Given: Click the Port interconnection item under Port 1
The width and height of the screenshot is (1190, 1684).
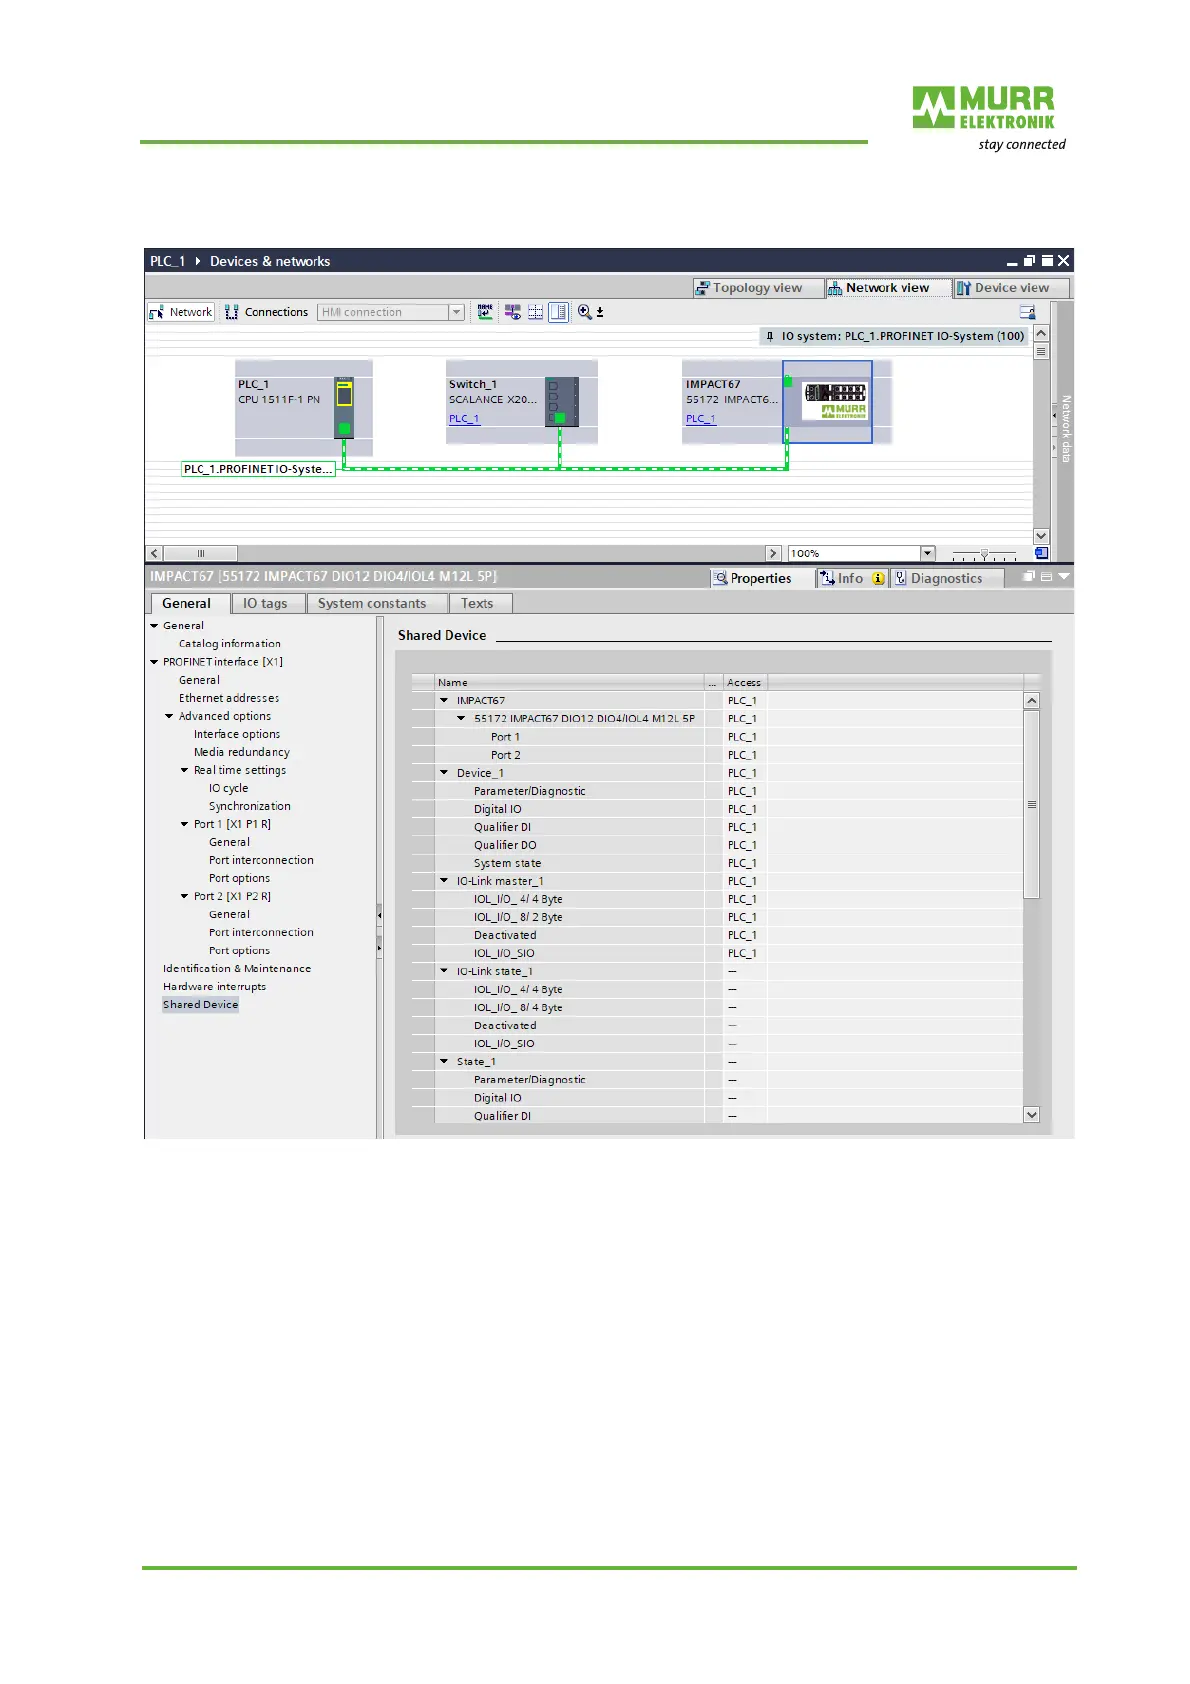Looking at the screenshot, I should 261,860.
